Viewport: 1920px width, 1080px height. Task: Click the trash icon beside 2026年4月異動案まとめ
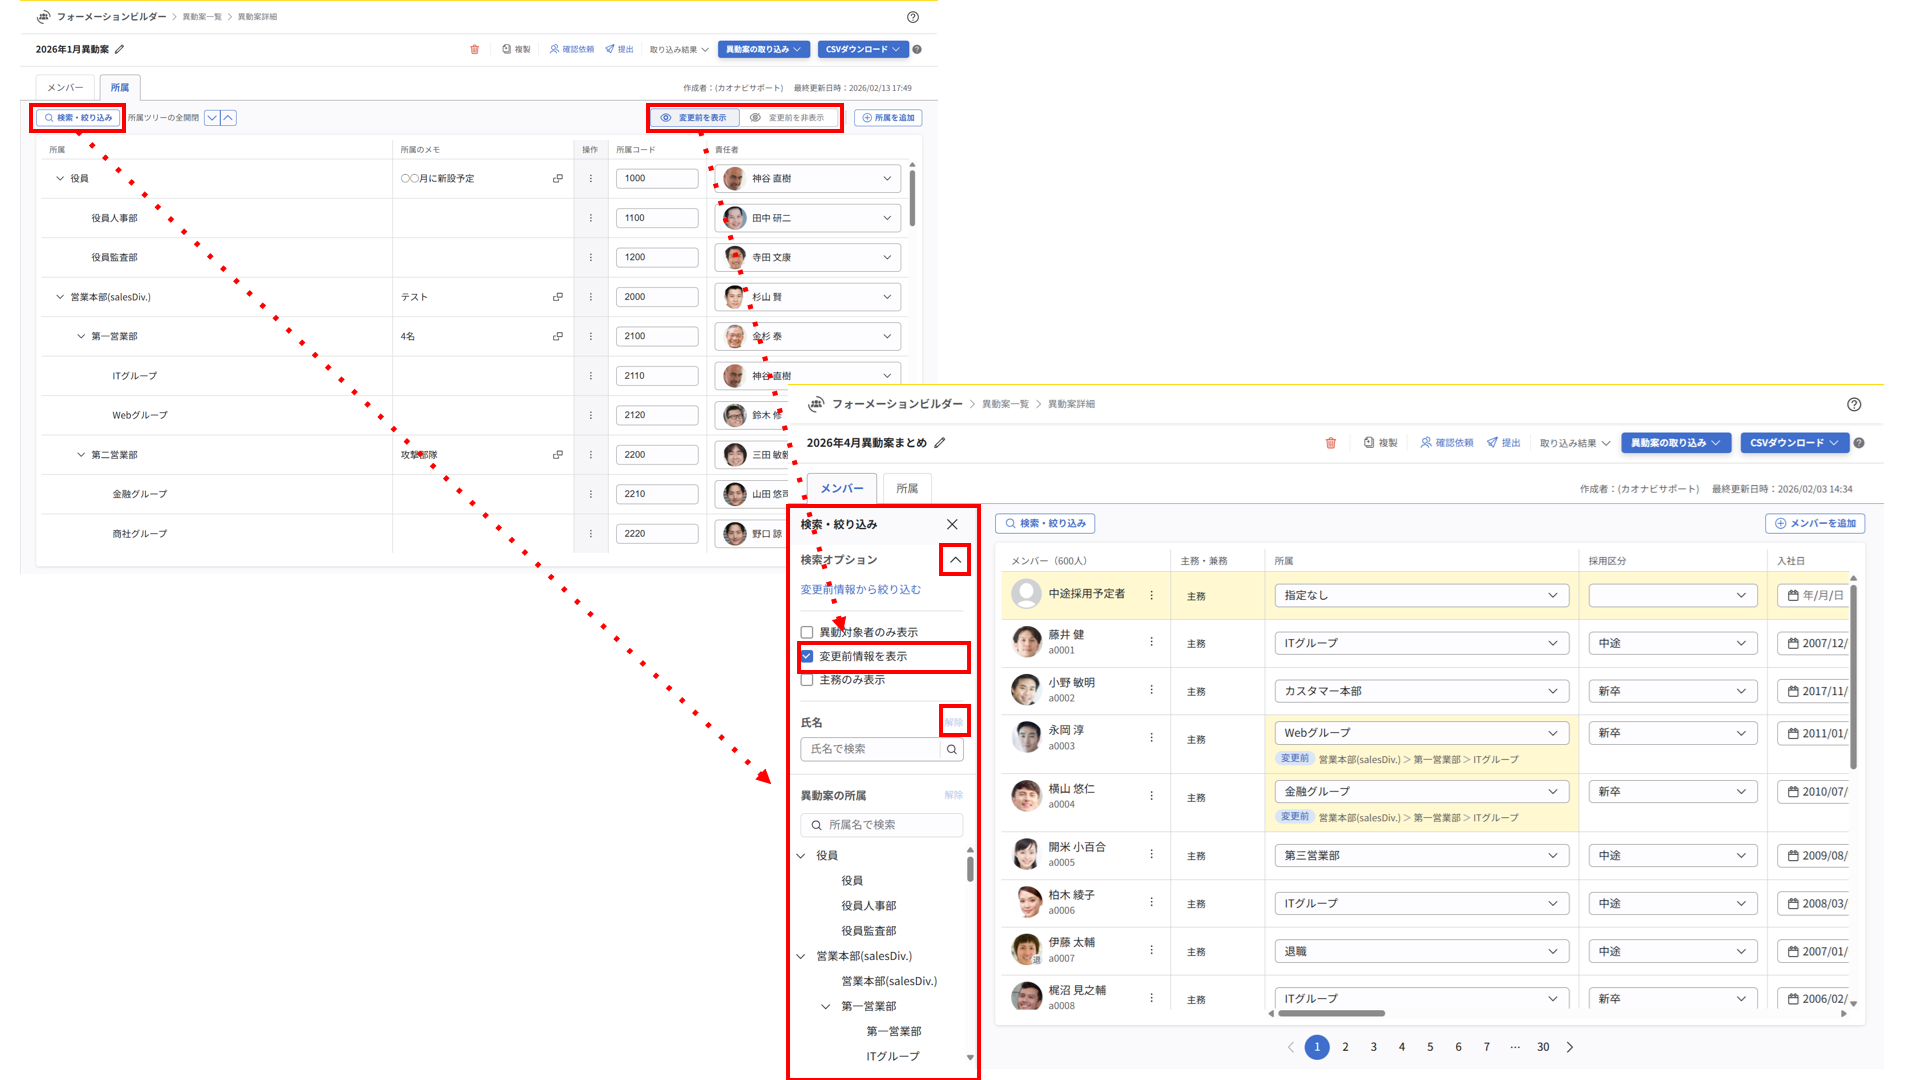pos(1330,443)
